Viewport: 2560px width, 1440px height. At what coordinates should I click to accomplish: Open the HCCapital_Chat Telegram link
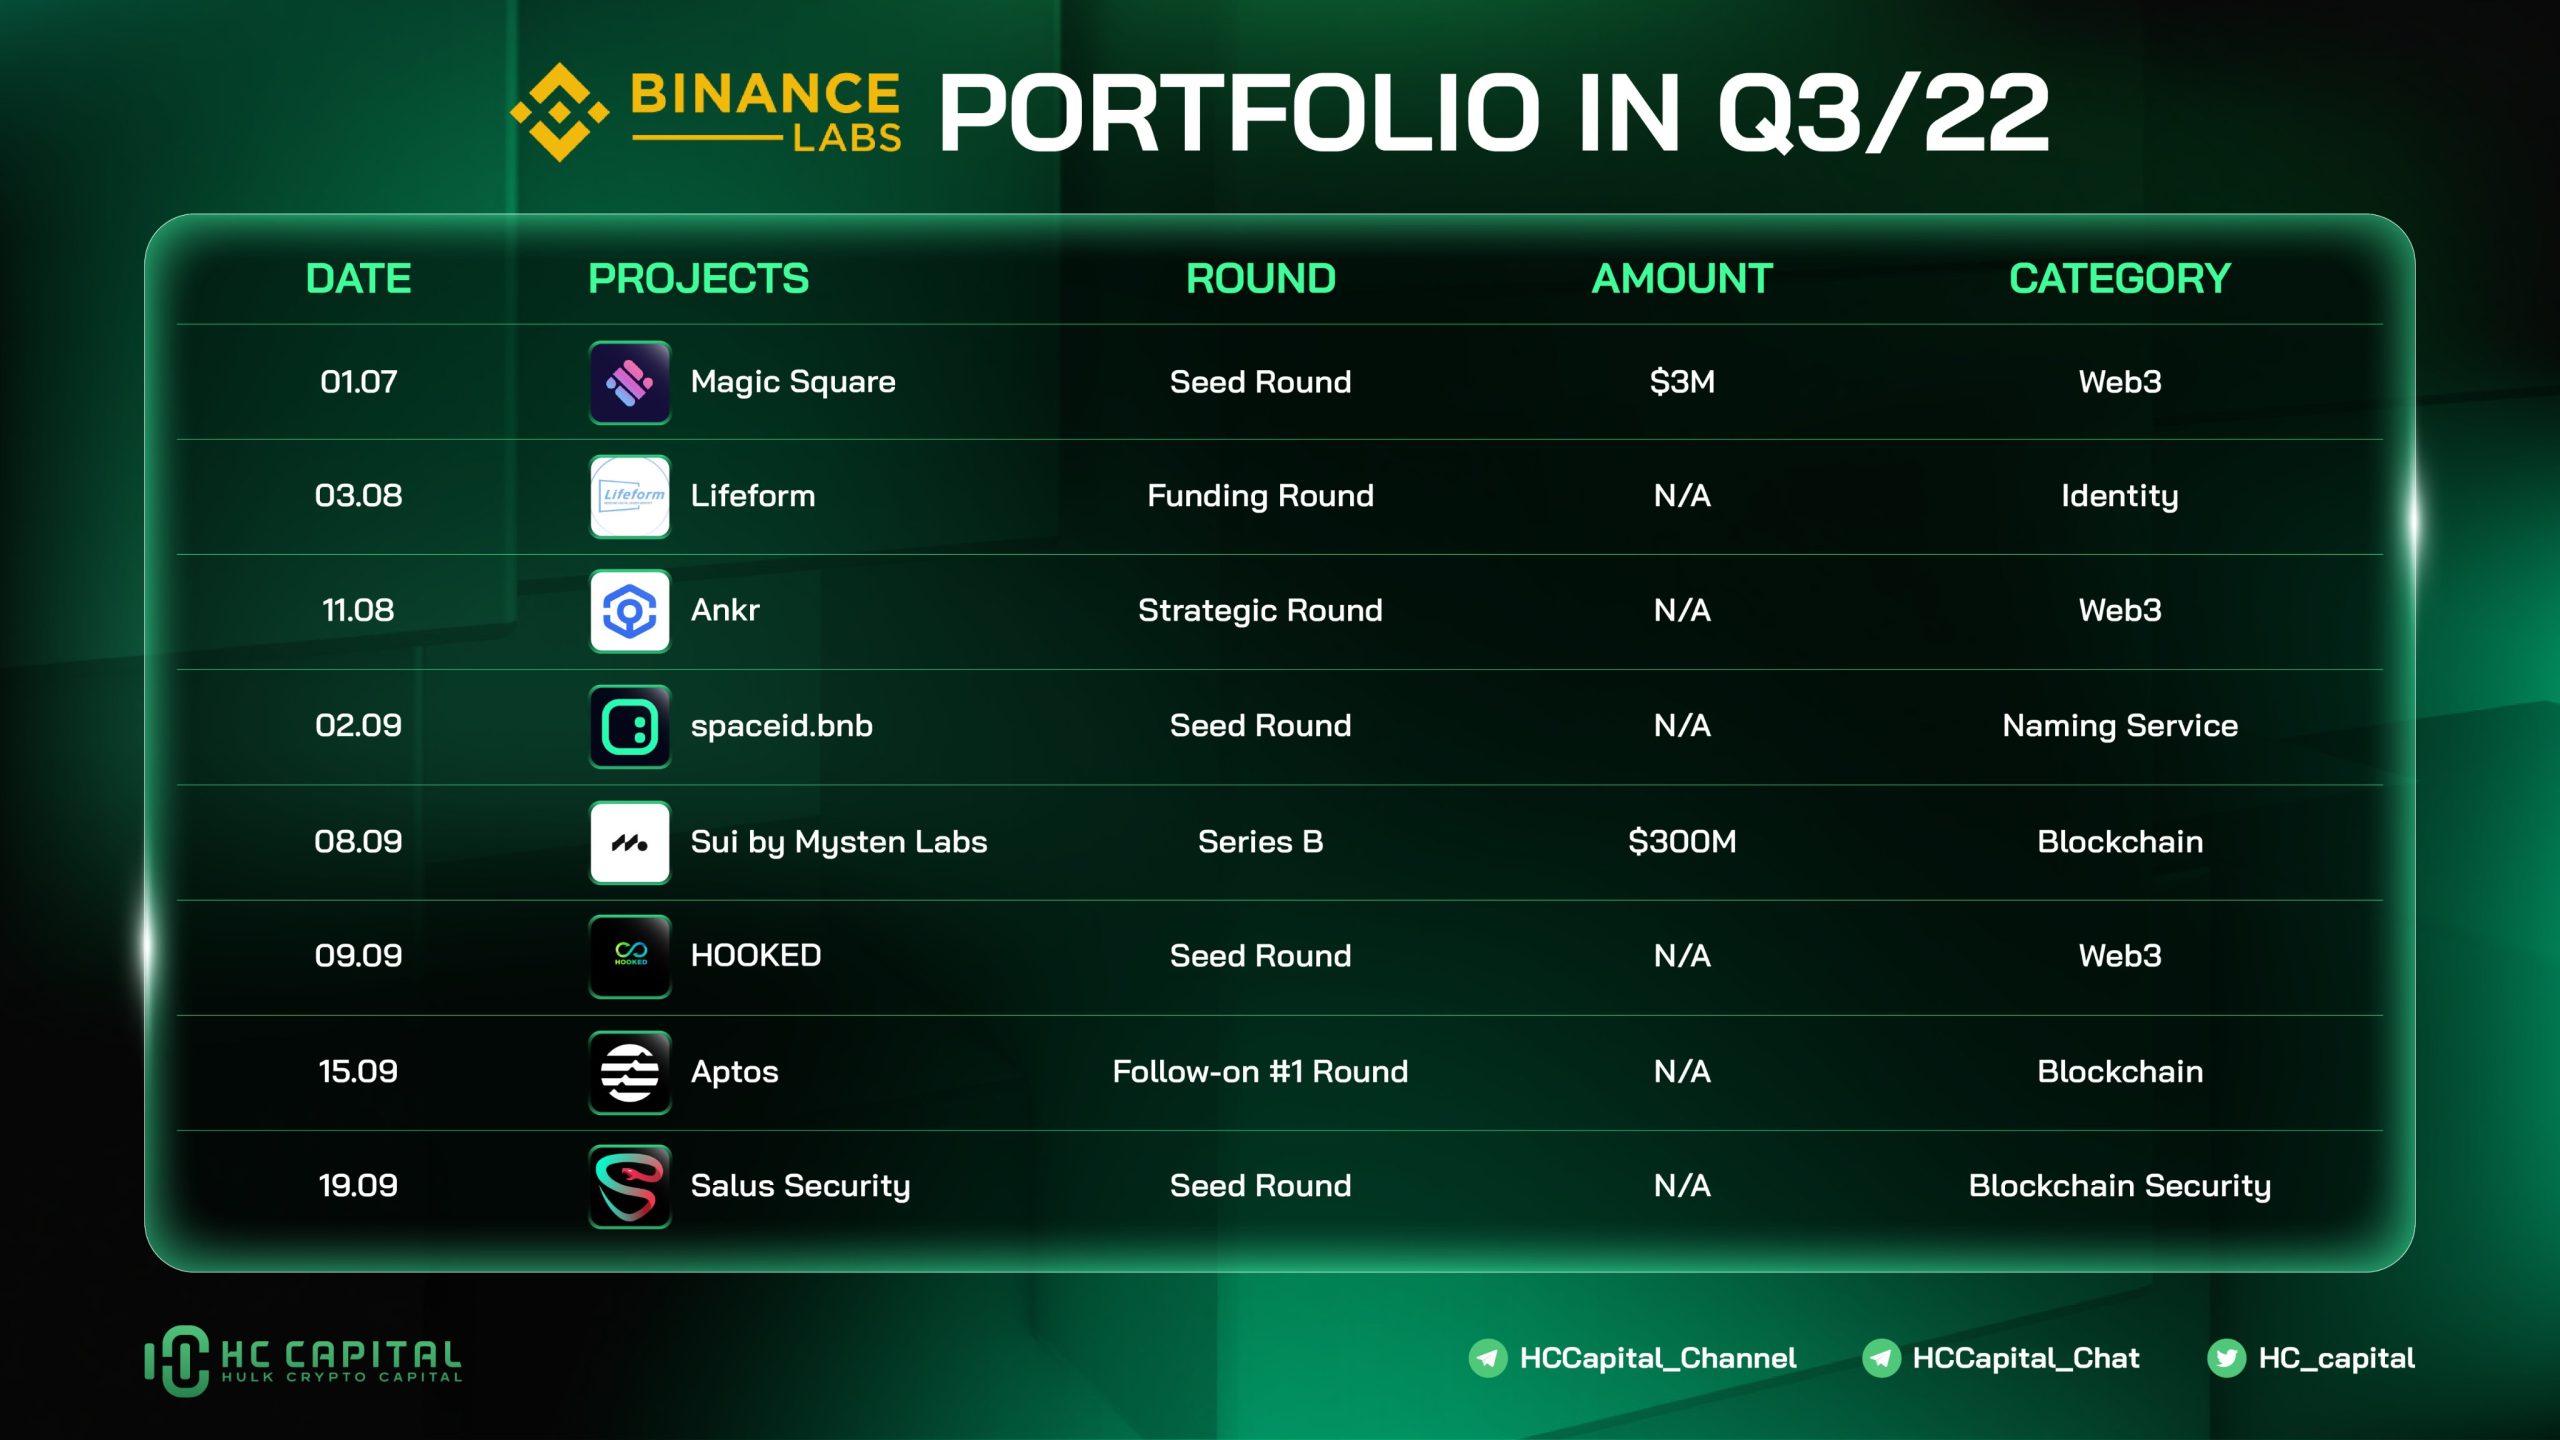coord(2025,1358)
